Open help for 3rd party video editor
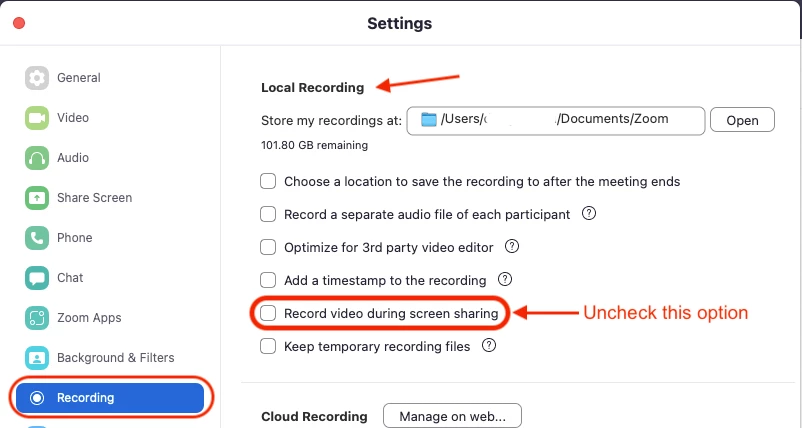This screenshot has height=428, width=802. 511,246
